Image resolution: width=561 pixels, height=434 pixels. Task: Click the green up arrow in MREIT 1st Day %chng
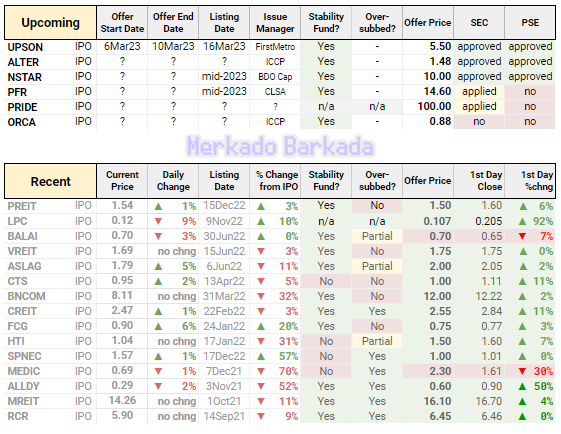pyautogui.click(x=522, y=401)
